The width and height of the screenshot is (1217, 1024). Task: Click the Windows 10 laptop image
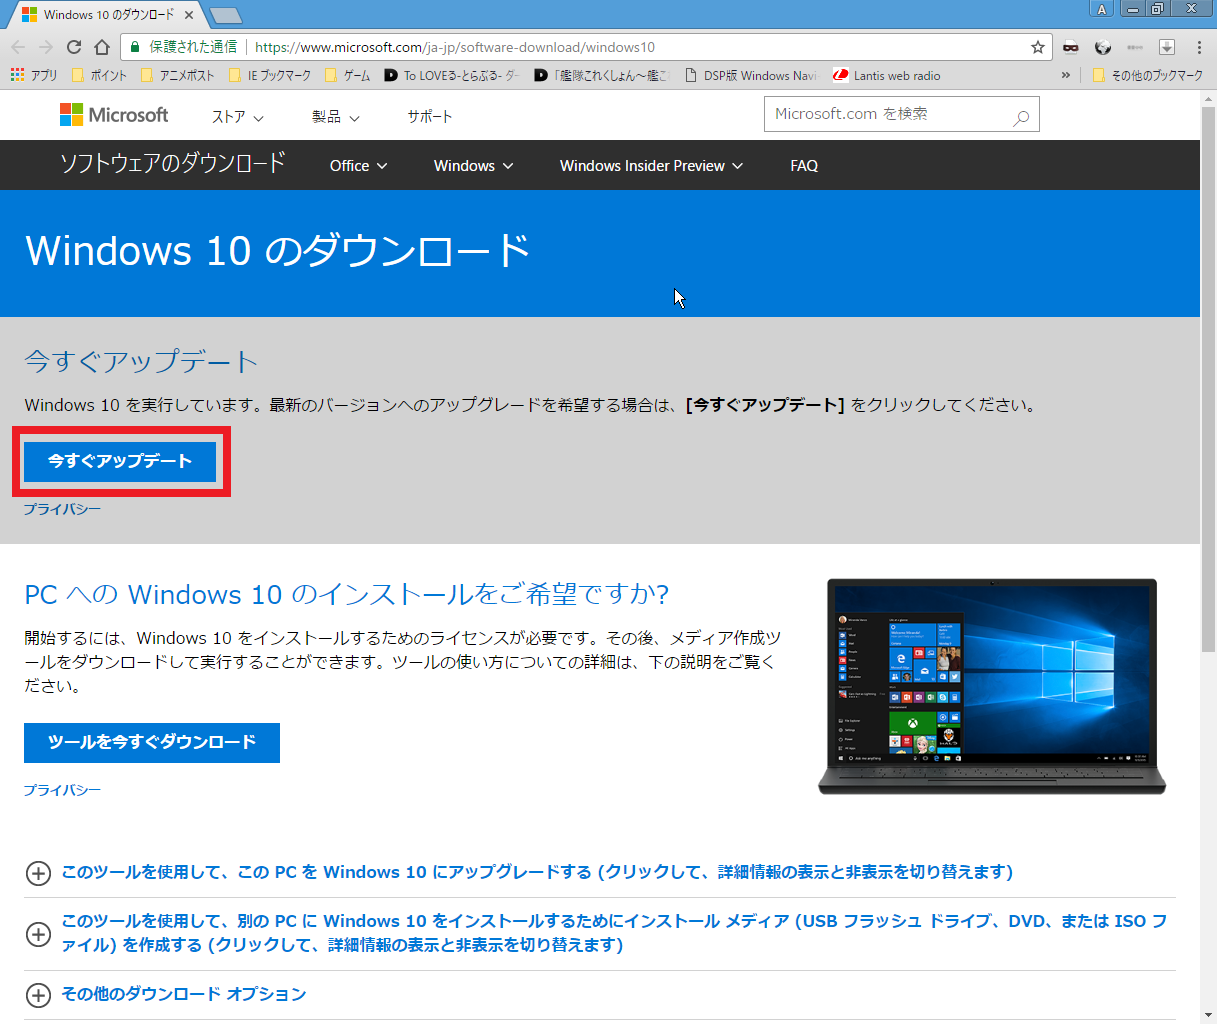[992, 686]
